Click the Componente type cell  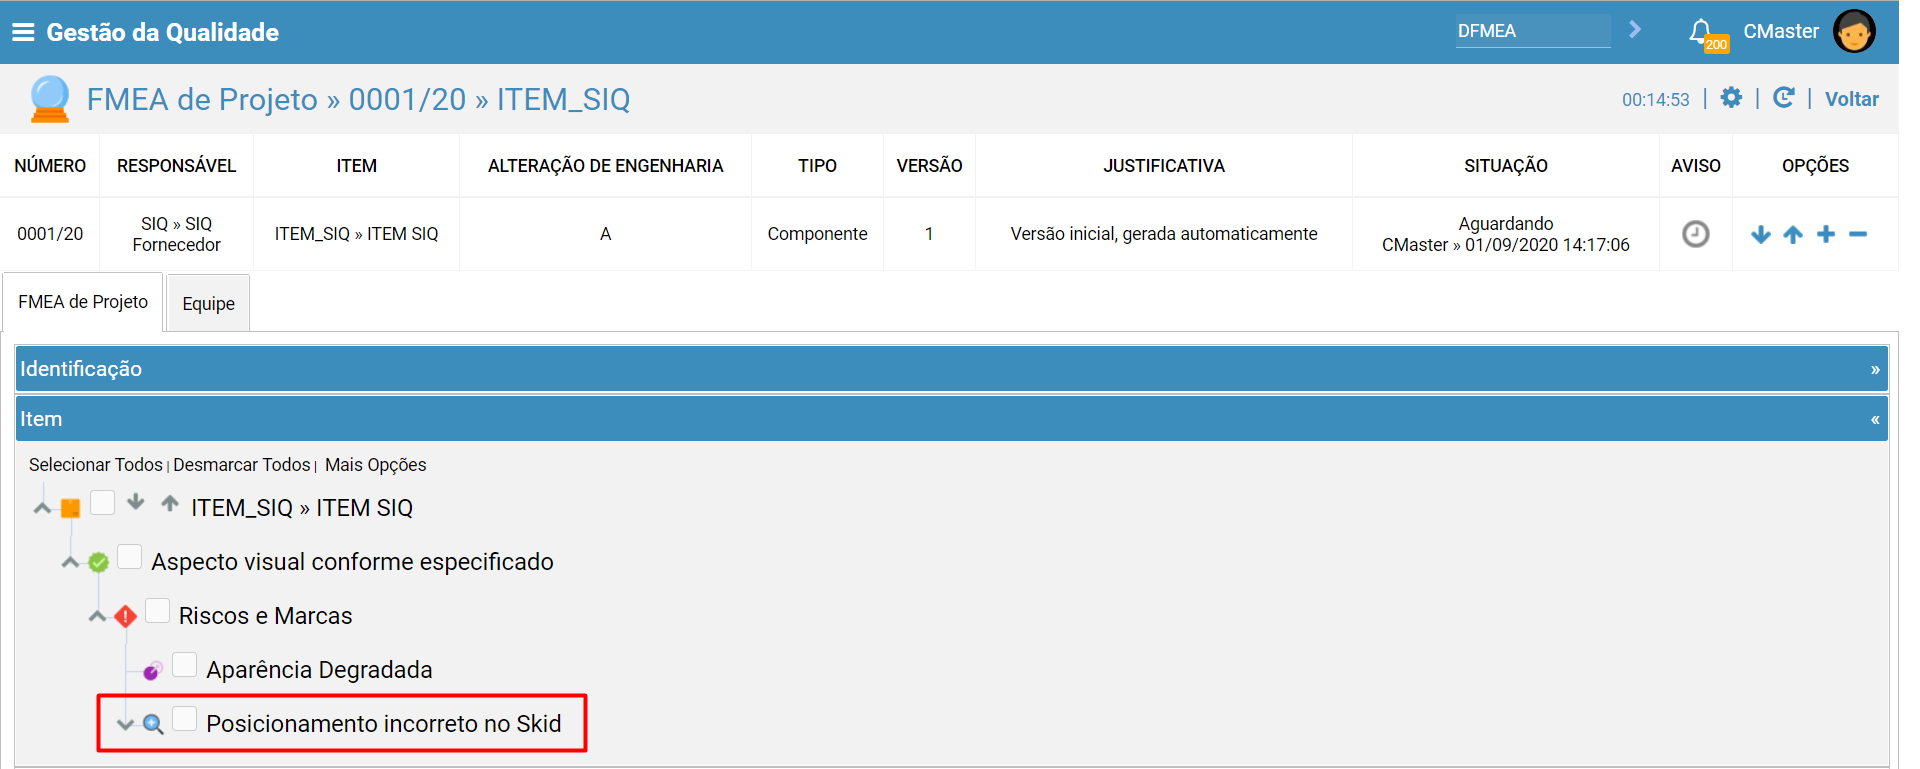pyautogui.click(x=817, y=234)
